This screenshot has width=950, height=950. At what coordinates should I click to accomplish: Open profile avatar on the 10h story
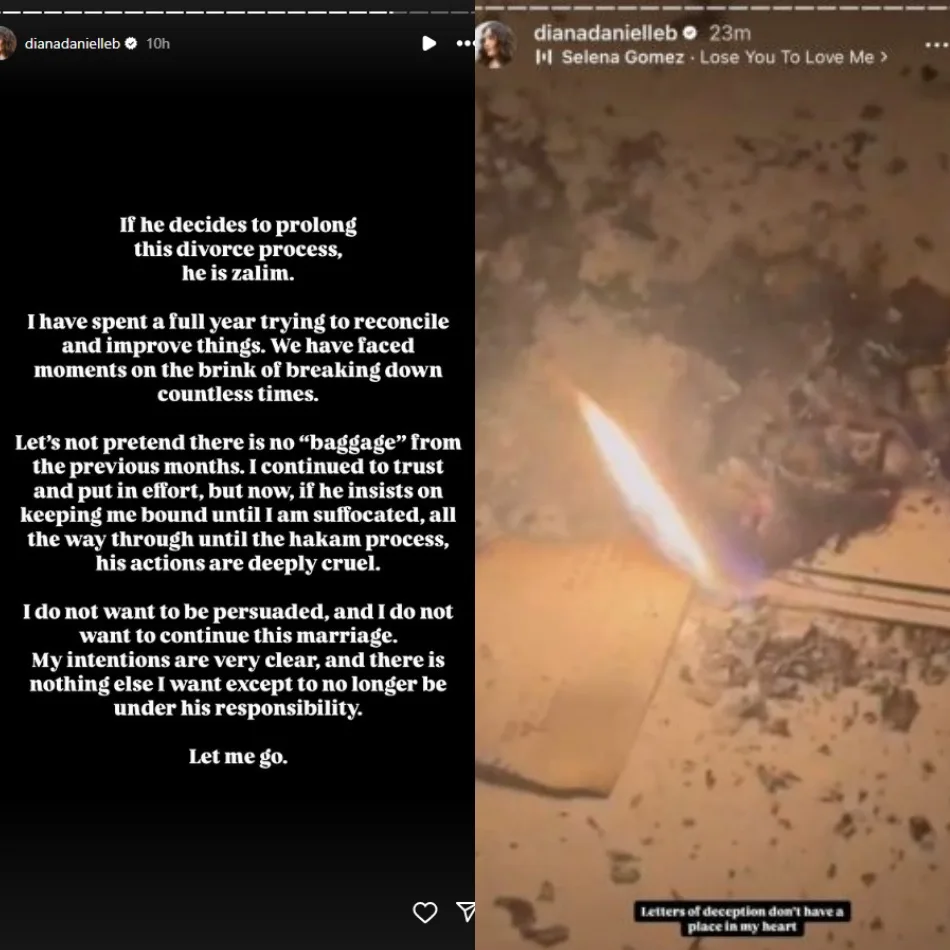coord(6,43)
